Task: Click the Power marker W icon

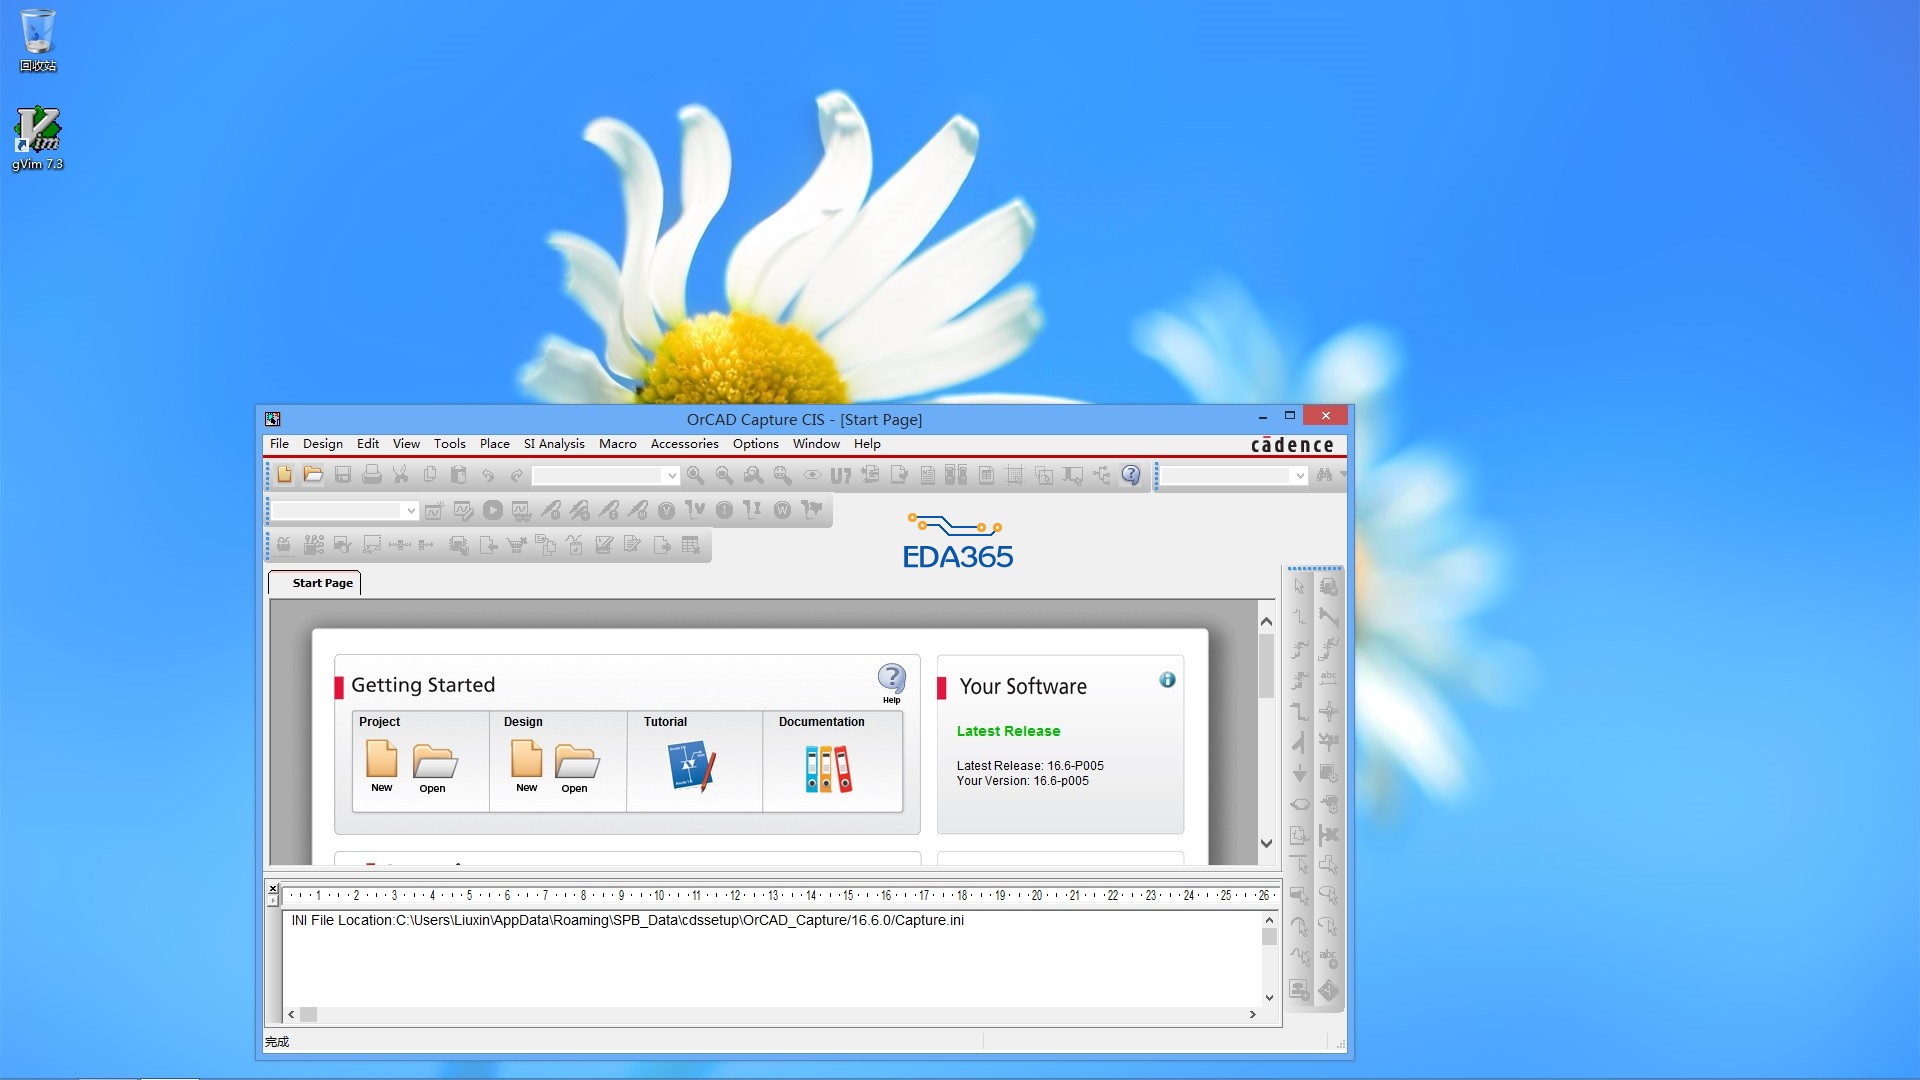Action: (x=782, y=510)
